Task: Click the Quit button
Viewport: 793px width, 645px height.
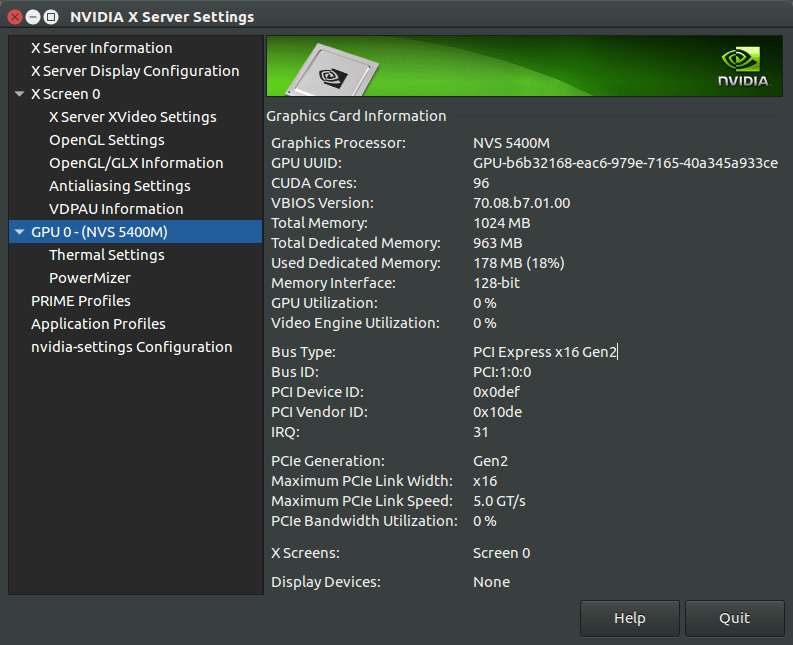Action: (x=734, y=618)
